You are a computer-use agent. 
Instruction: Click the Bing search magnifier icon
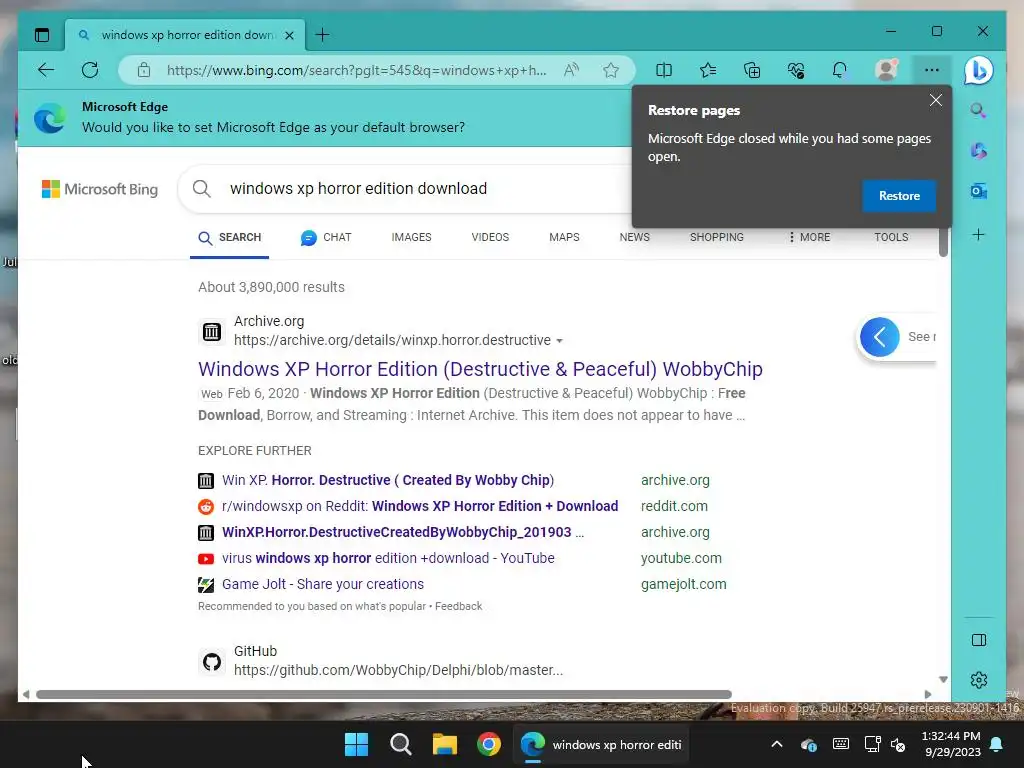(x=202, y=189)
